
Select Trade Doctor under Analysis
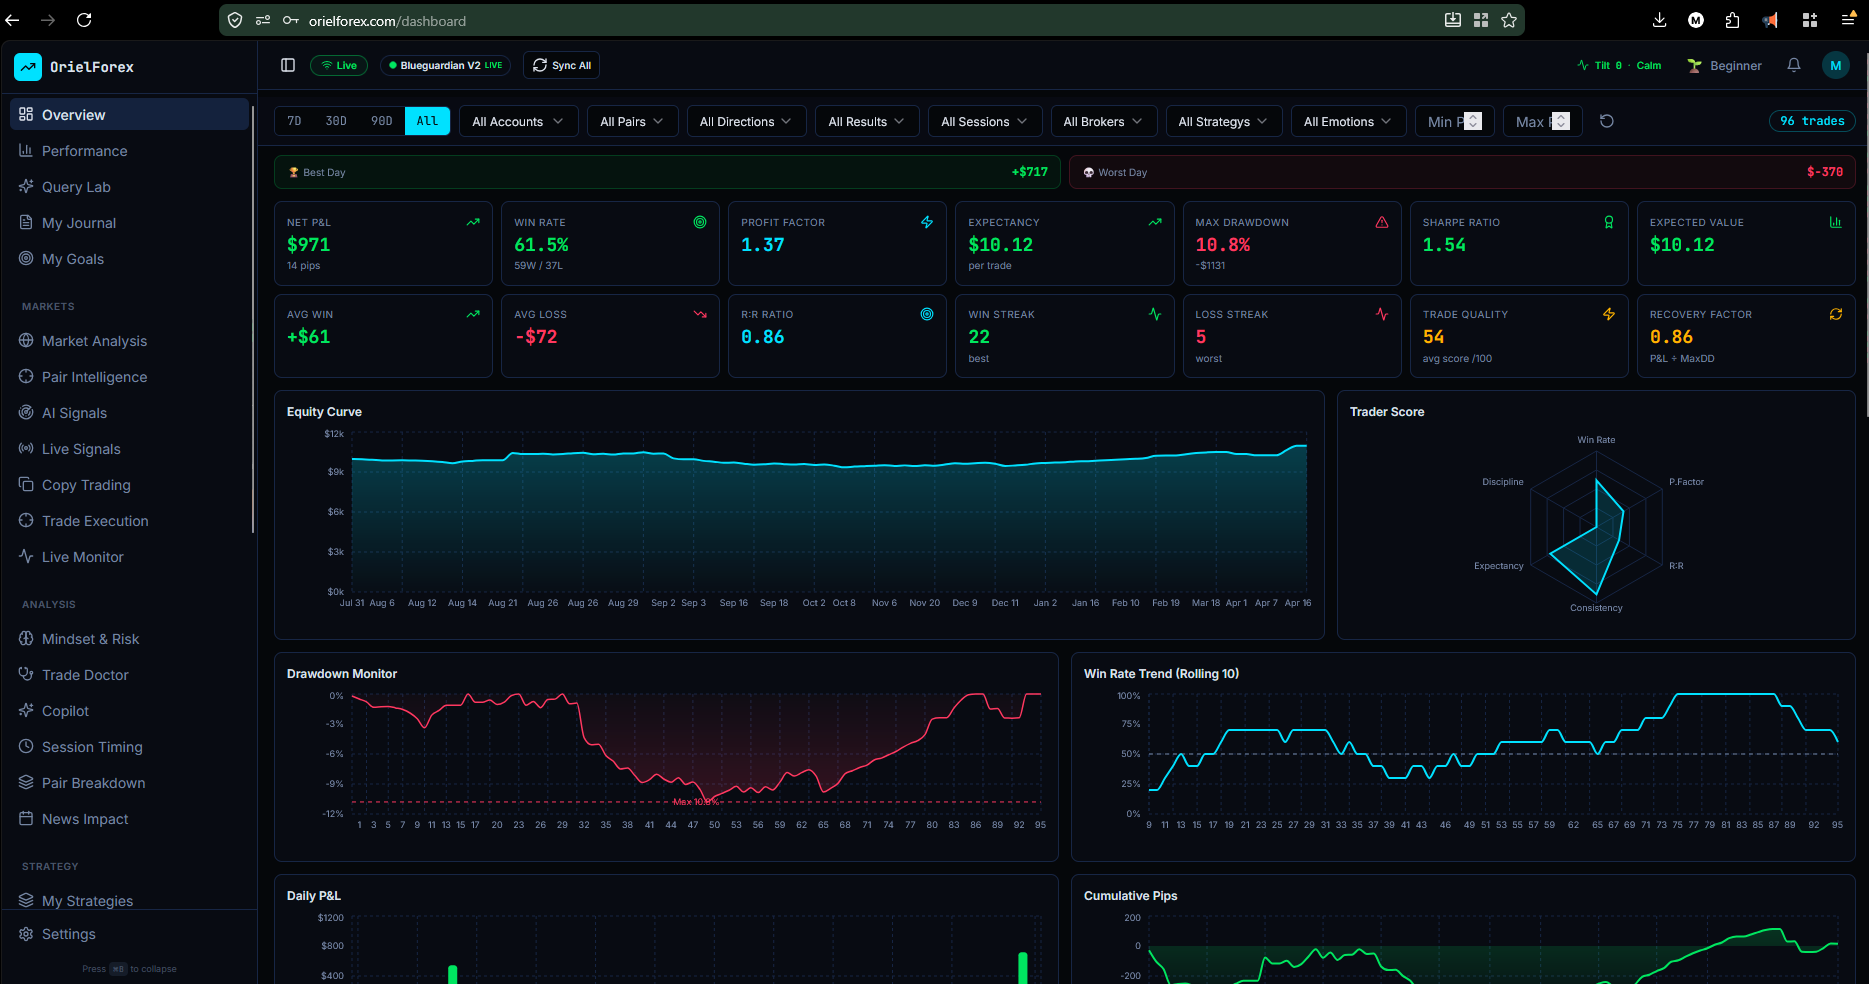coord(85,674)
